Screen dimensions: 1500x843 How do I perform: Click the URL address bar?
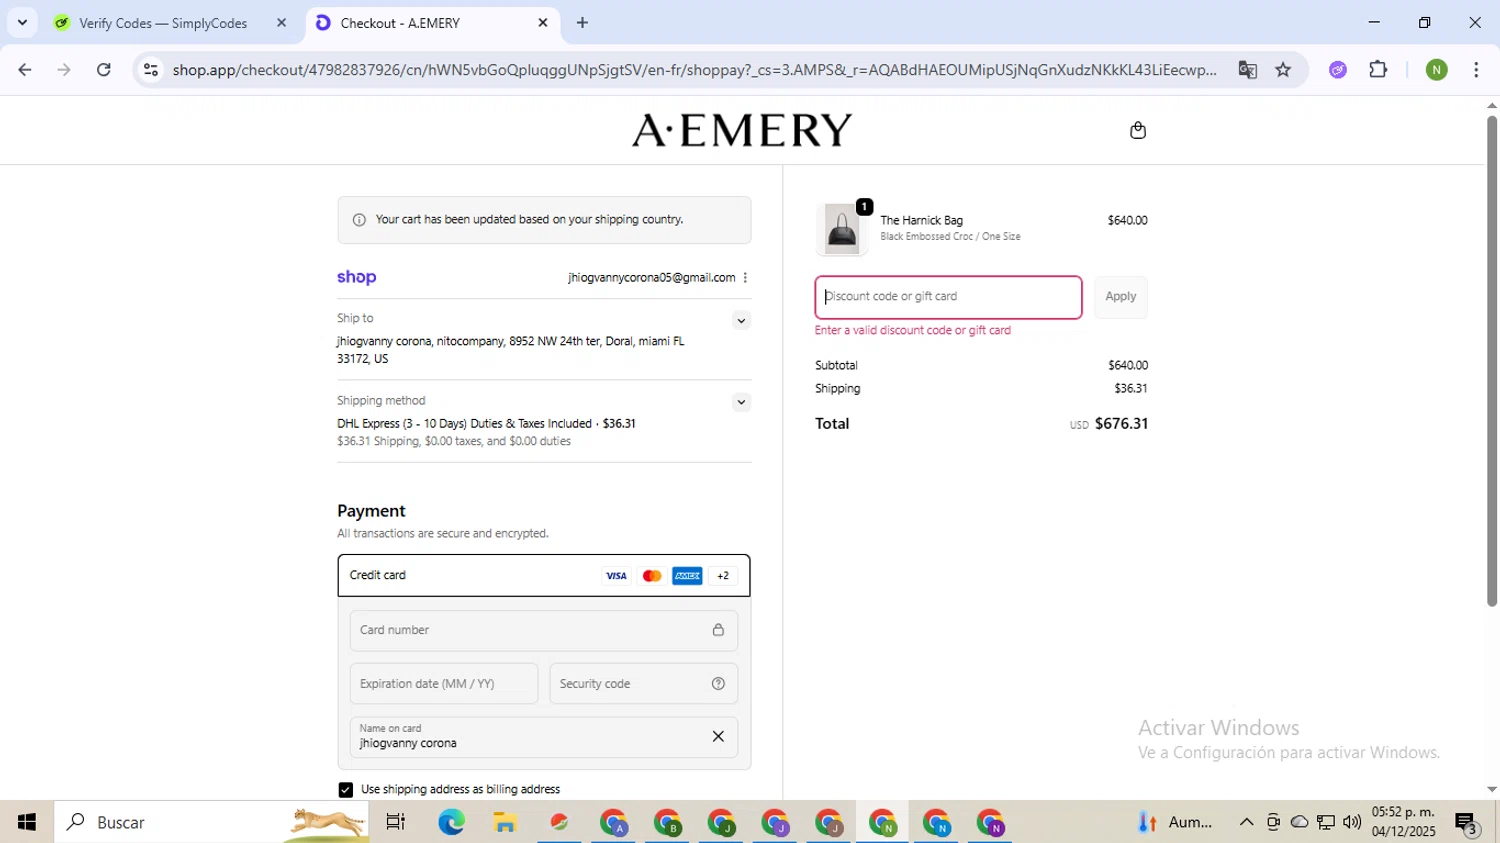tap(694, 70)
